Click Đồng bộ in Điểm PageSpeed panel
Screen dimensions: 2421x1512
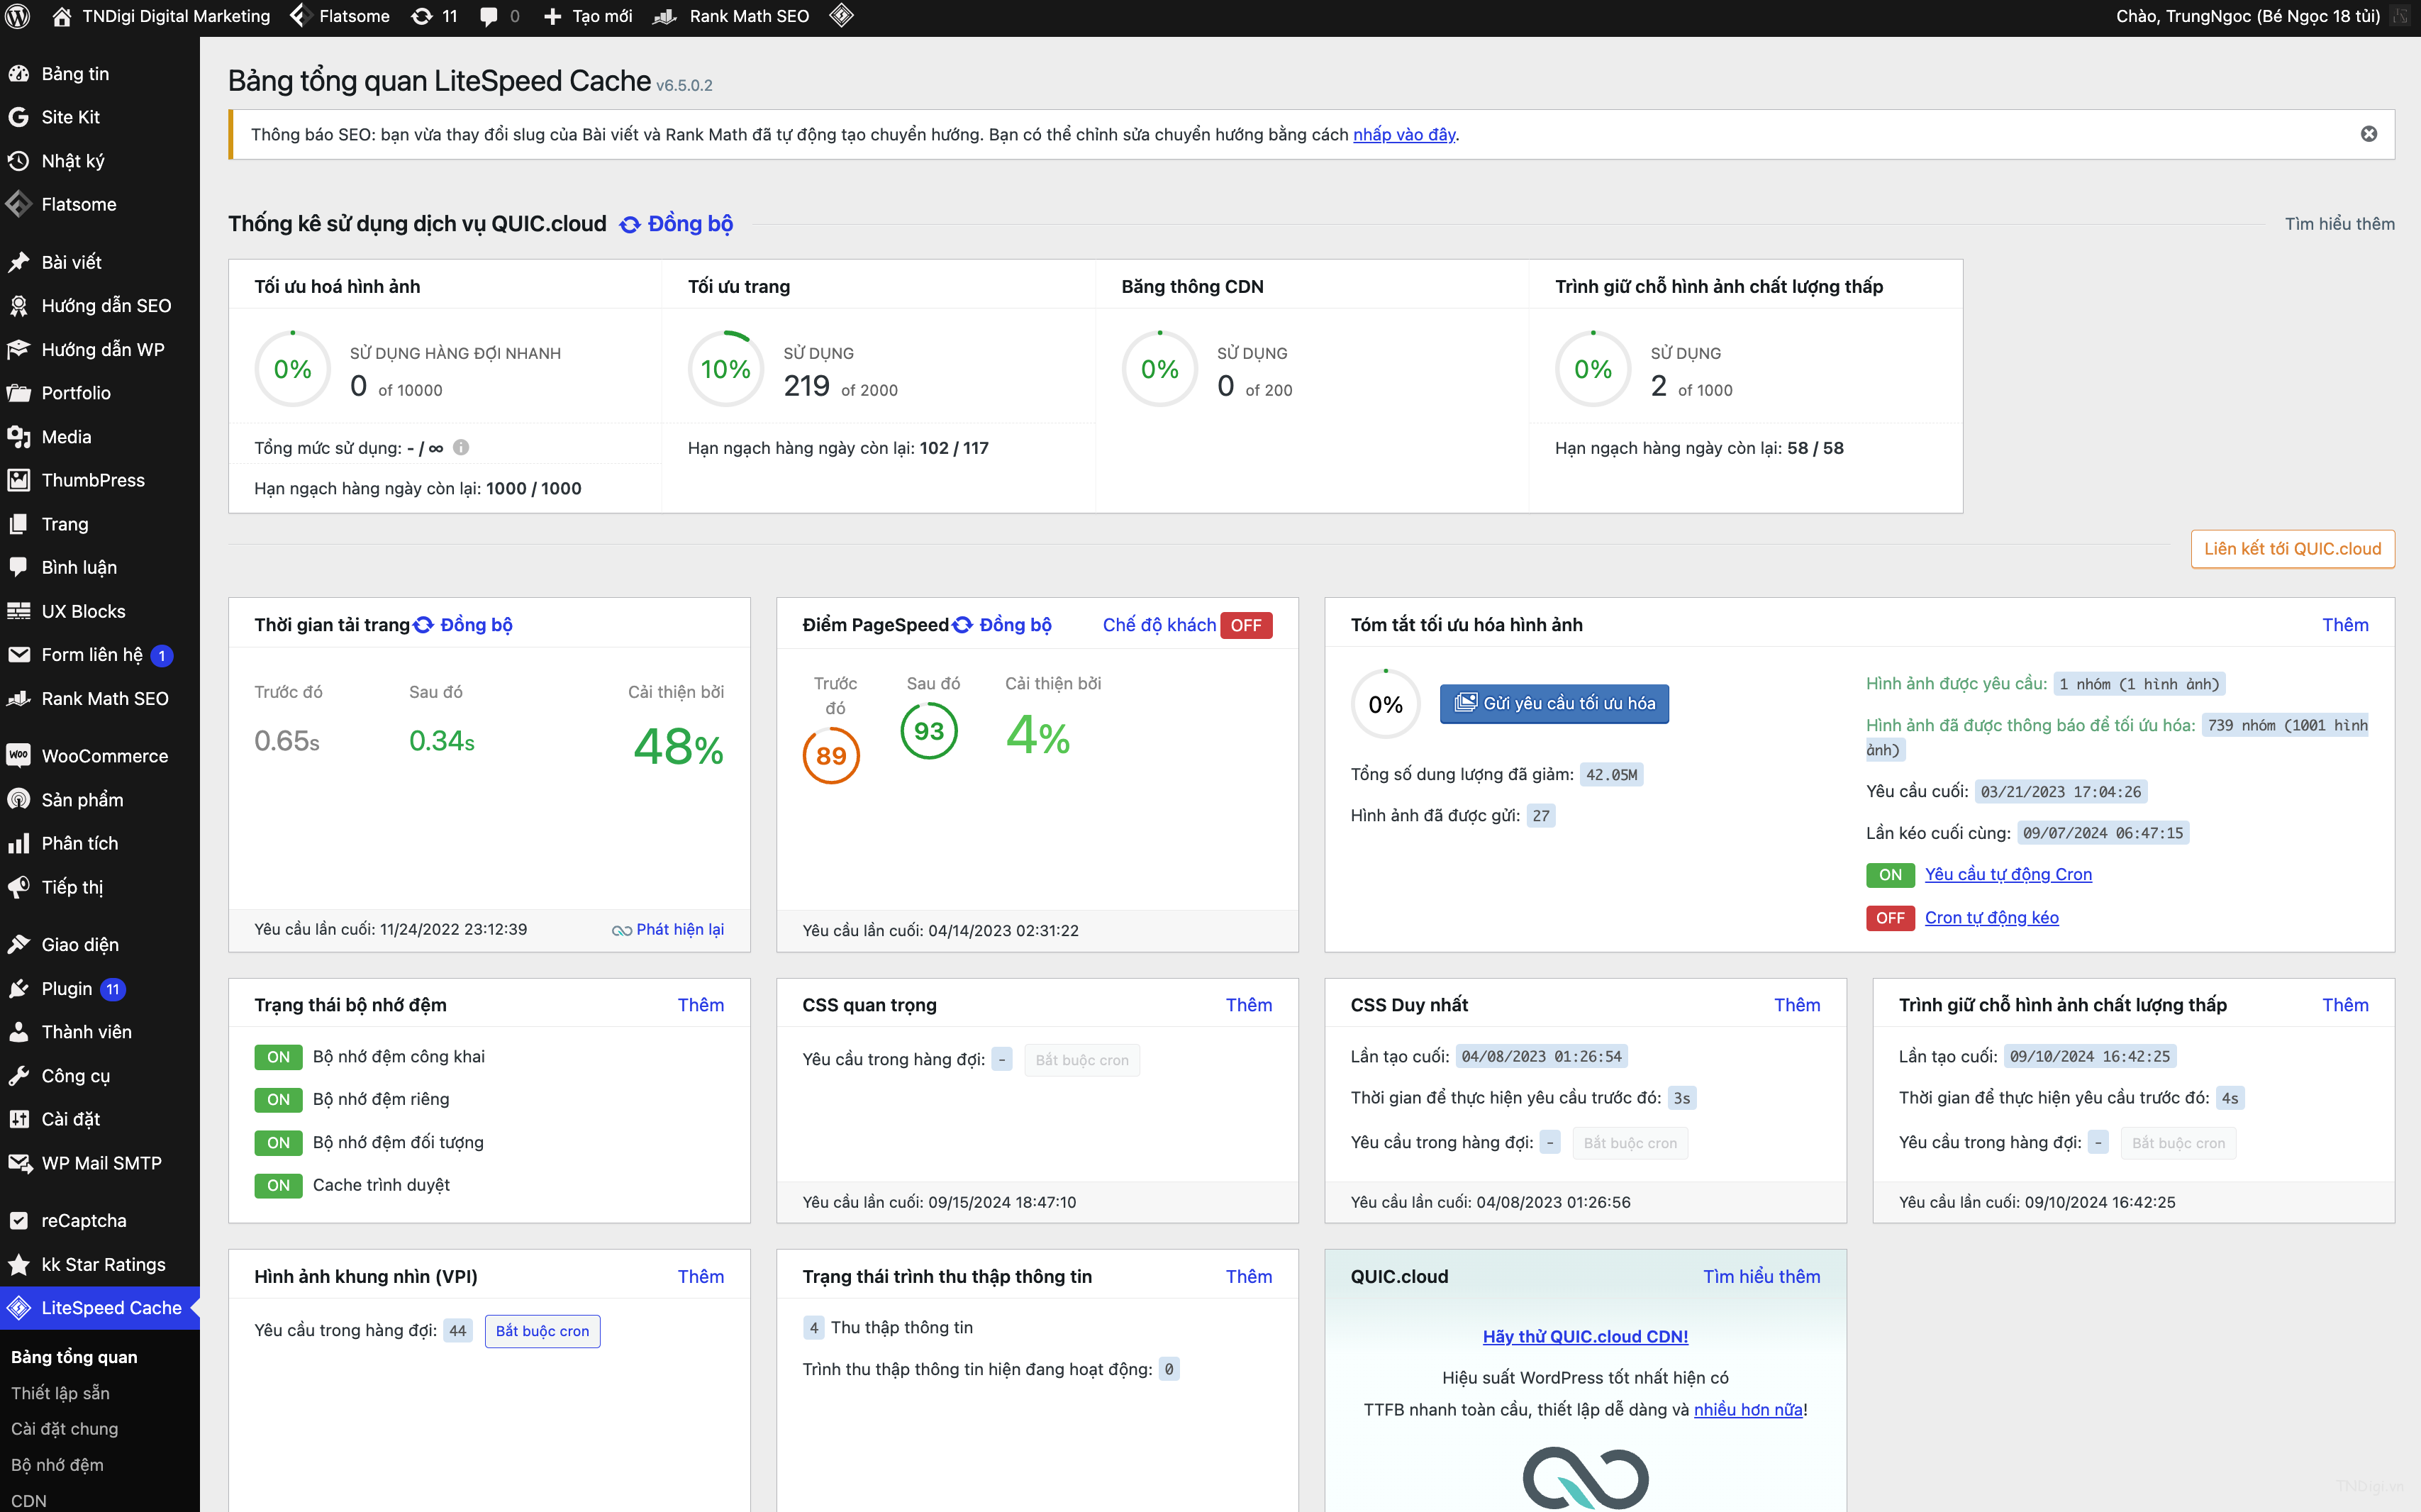(1003, 625)
